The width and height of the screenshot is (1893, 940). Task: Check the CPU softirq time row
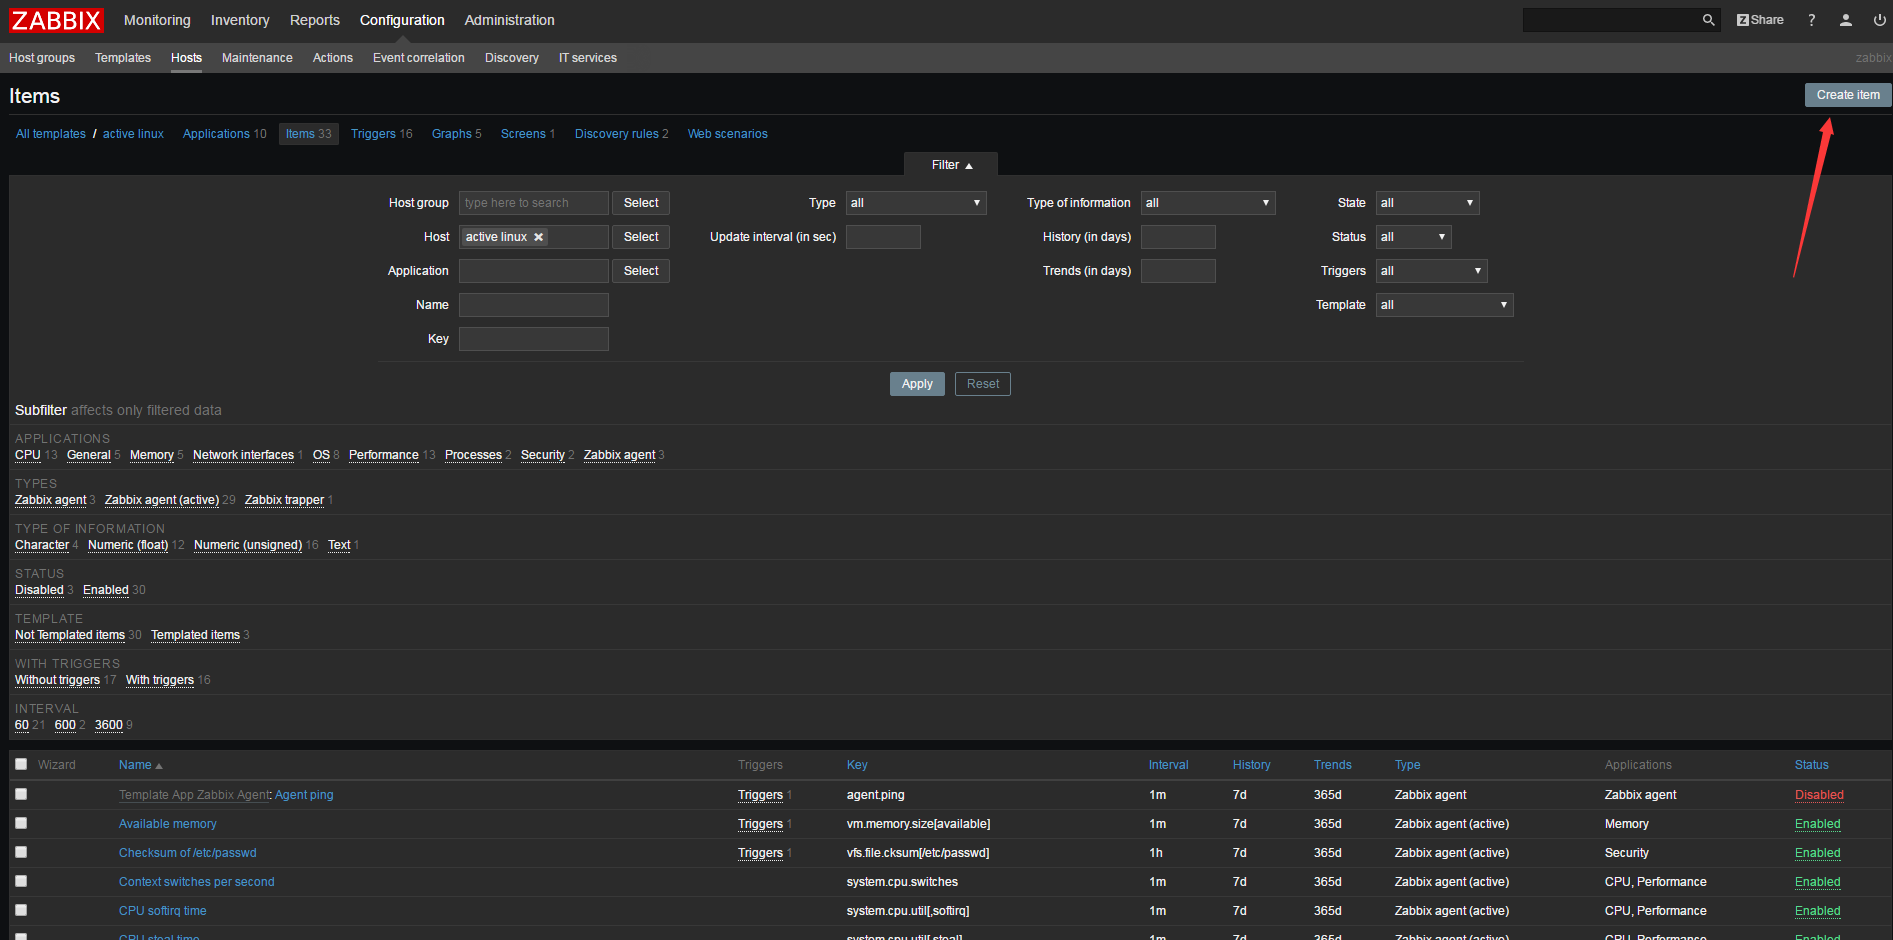tap(21, 910)
